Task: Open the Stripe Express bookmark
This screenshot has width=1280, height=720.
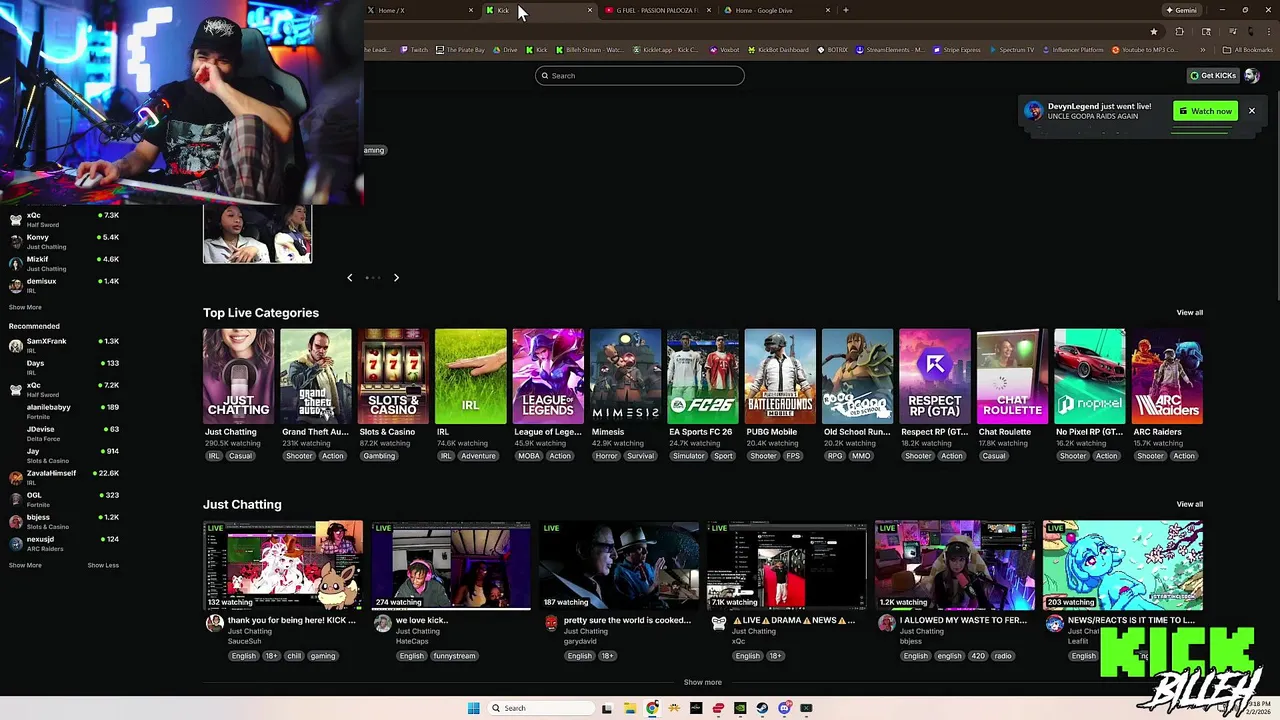Action: (x=956, y=50)
